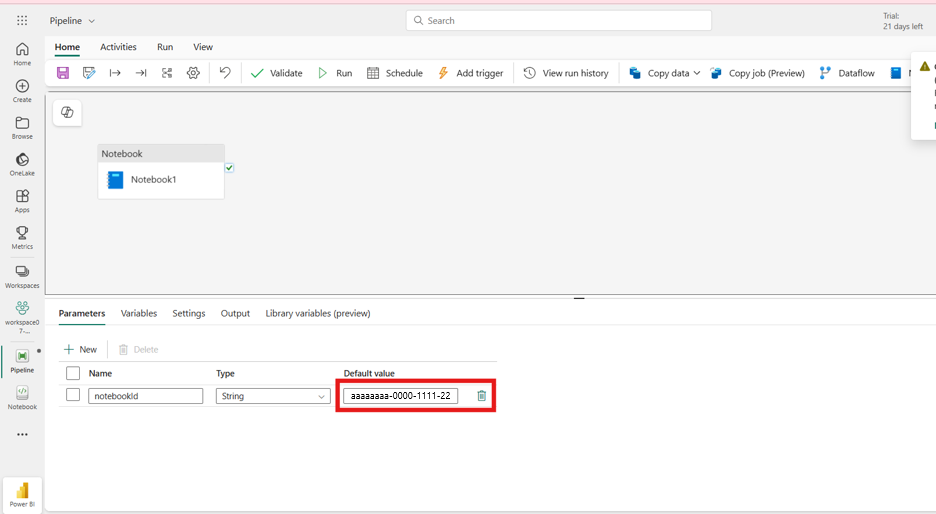Open pipeline settings gear icon
This screenshot has width=936, height=514.
click(193, 73)
